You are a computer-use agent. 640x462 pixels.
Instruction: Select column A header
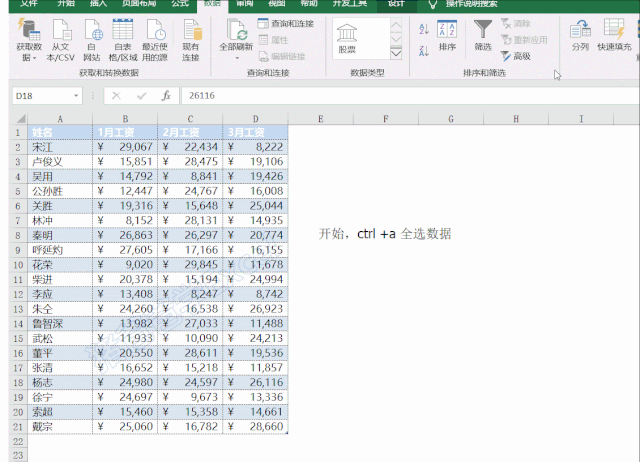click(60, 119)
